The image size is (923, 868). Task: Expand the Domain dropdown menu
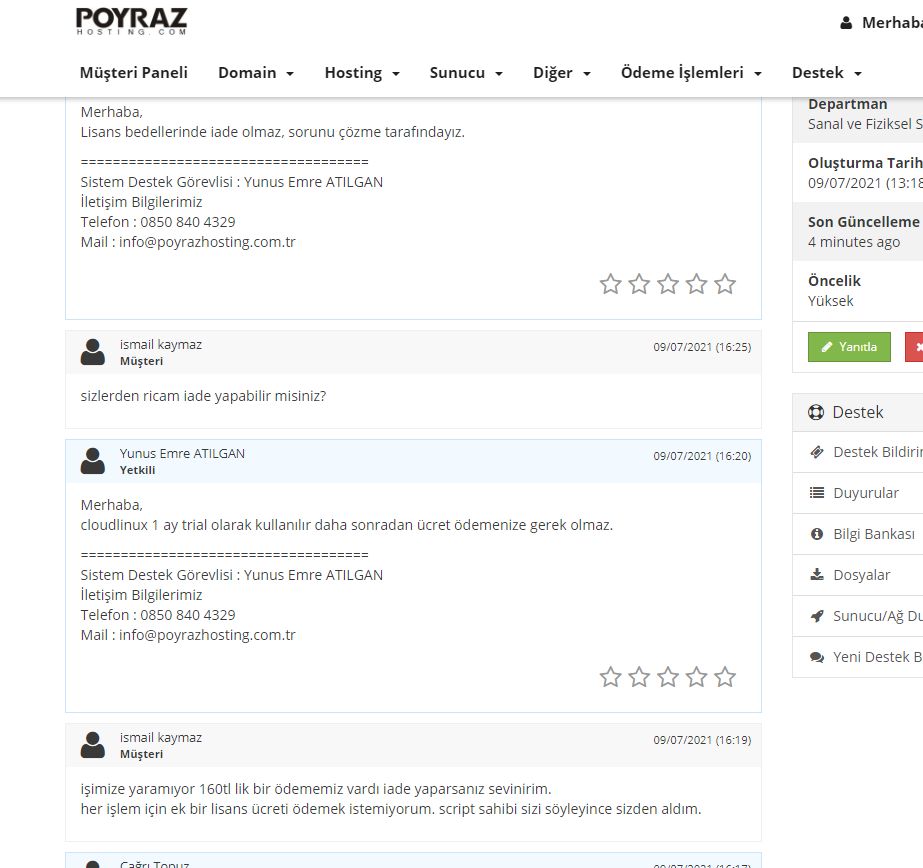(256, 72)
